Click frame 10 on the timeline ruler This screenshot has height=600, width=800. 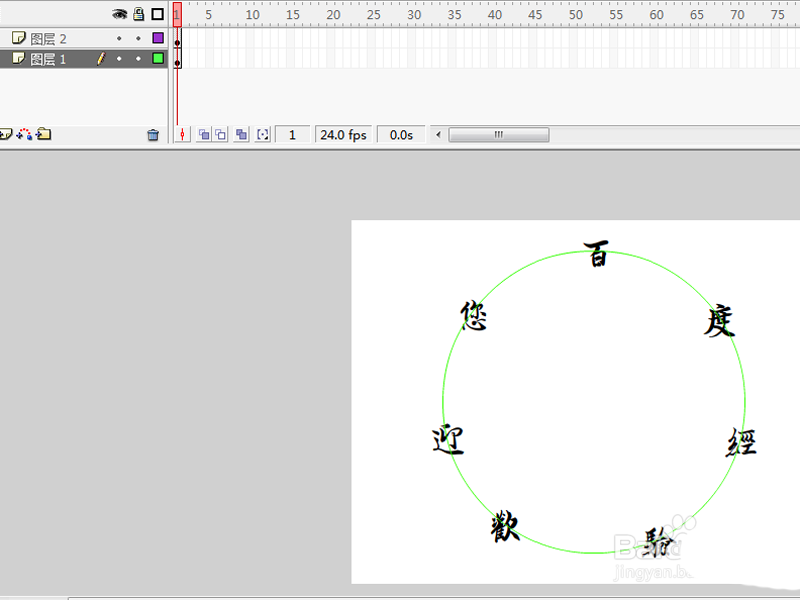click(x=253, y=14)
